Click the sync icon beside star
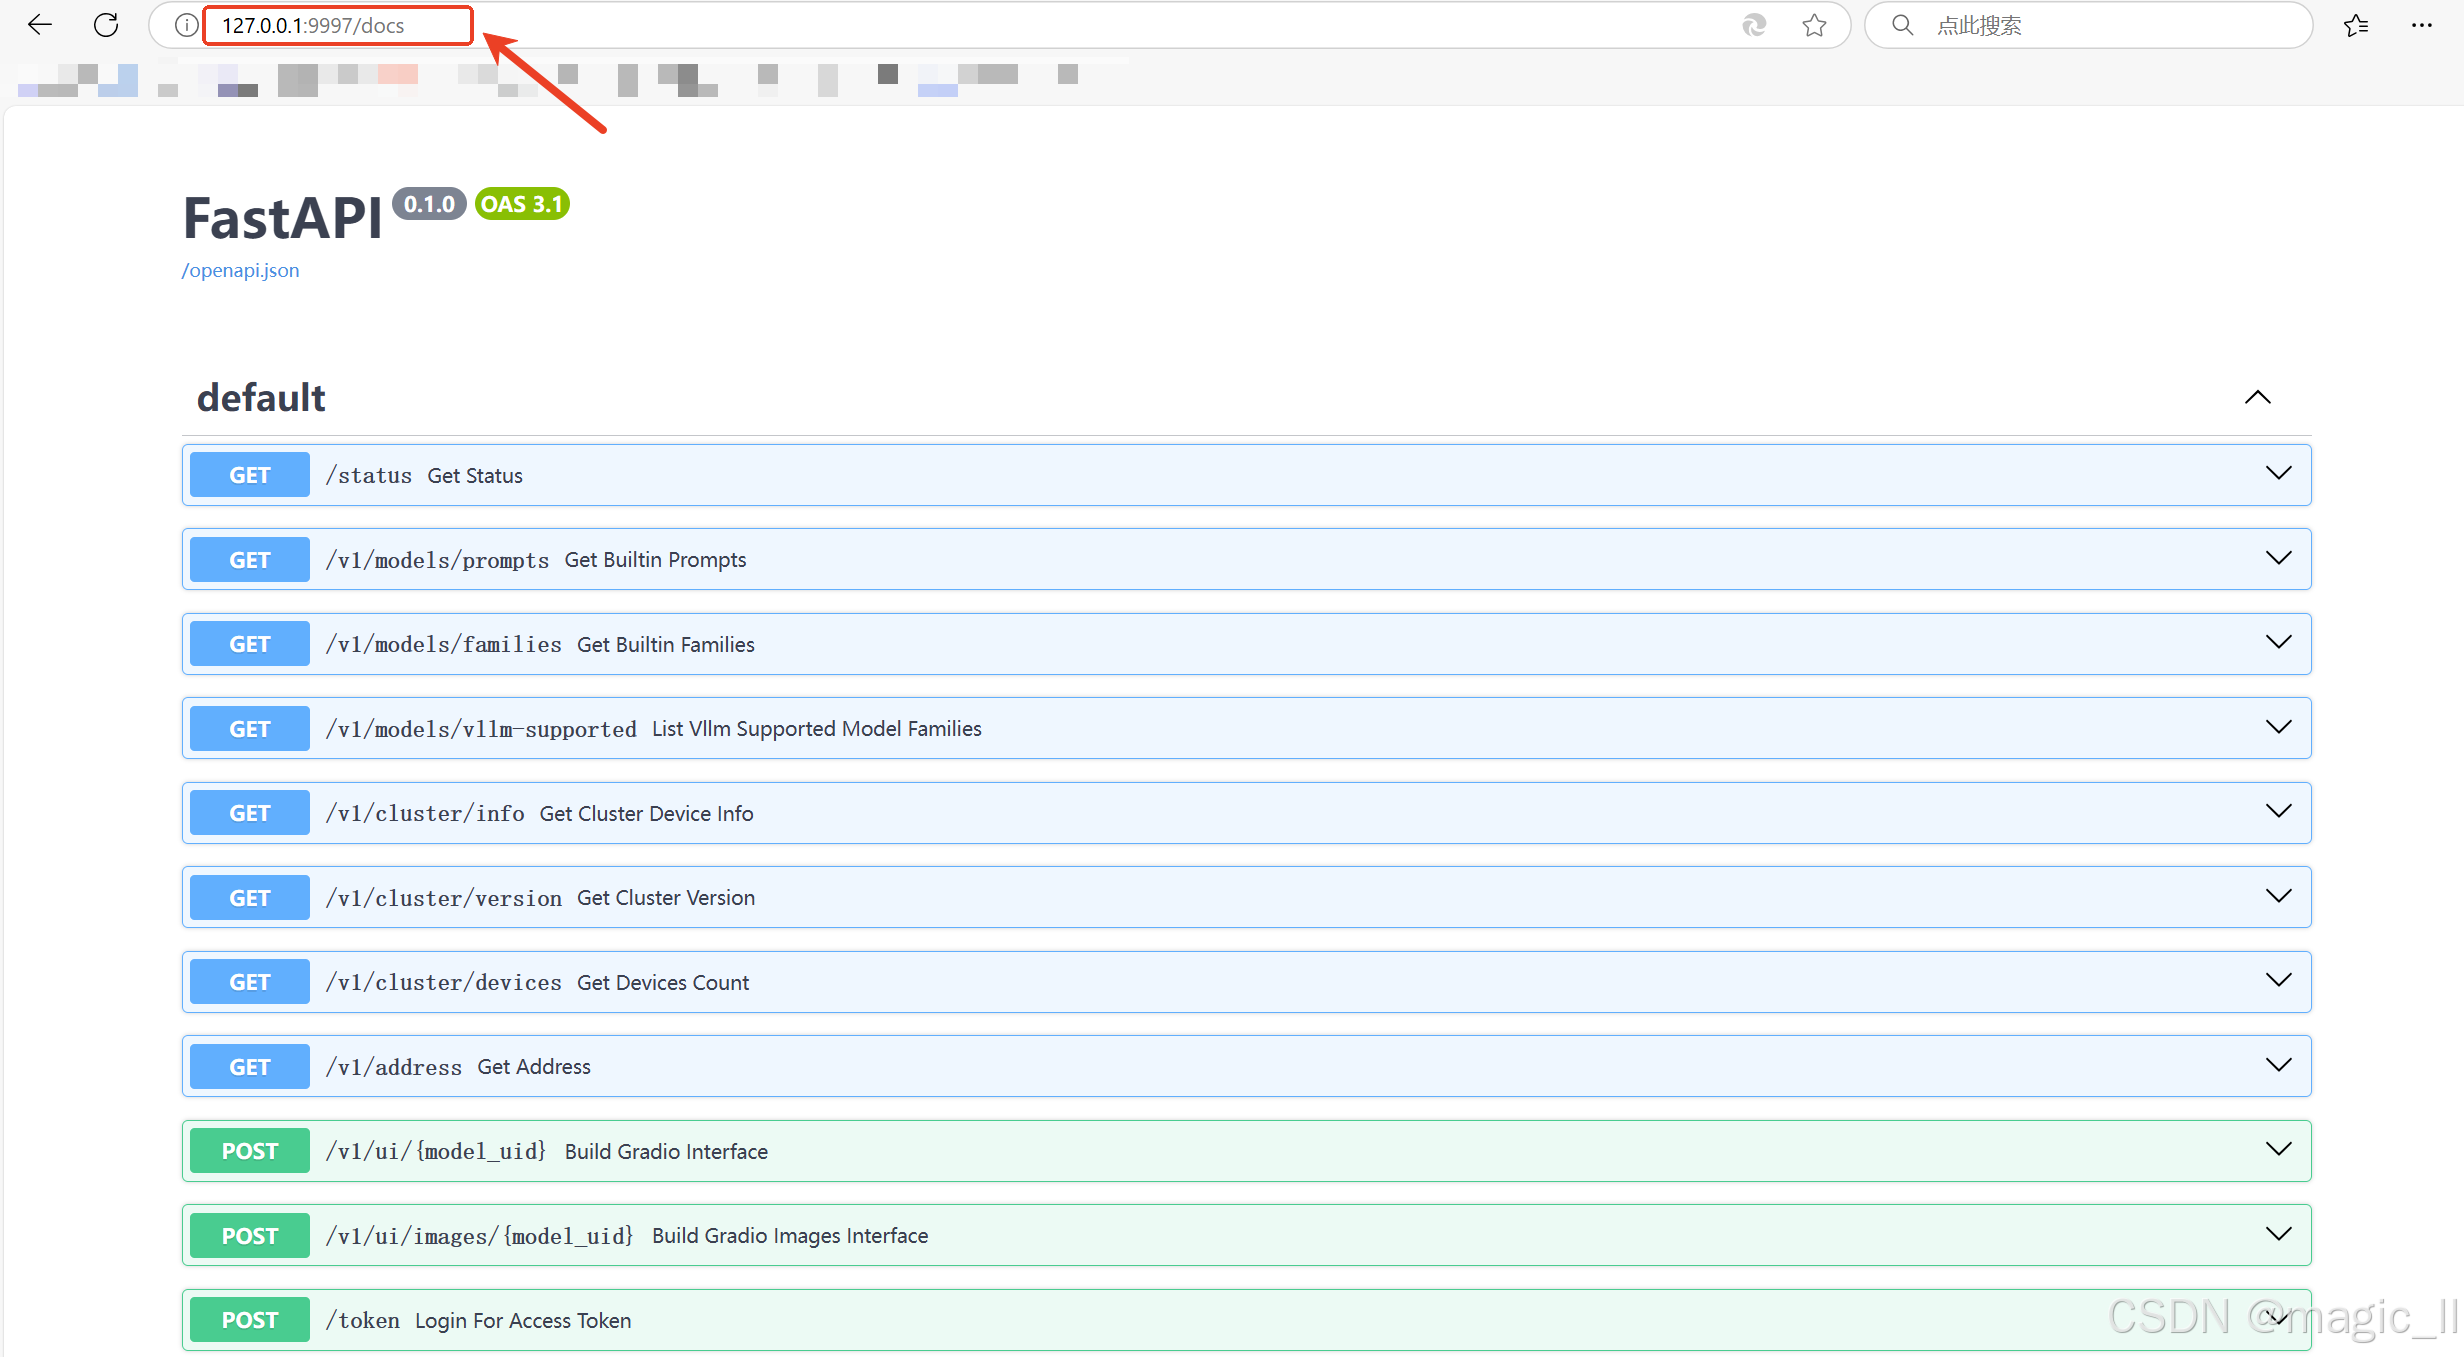The image size is (2464, 1357). [x=1754, y=25]
